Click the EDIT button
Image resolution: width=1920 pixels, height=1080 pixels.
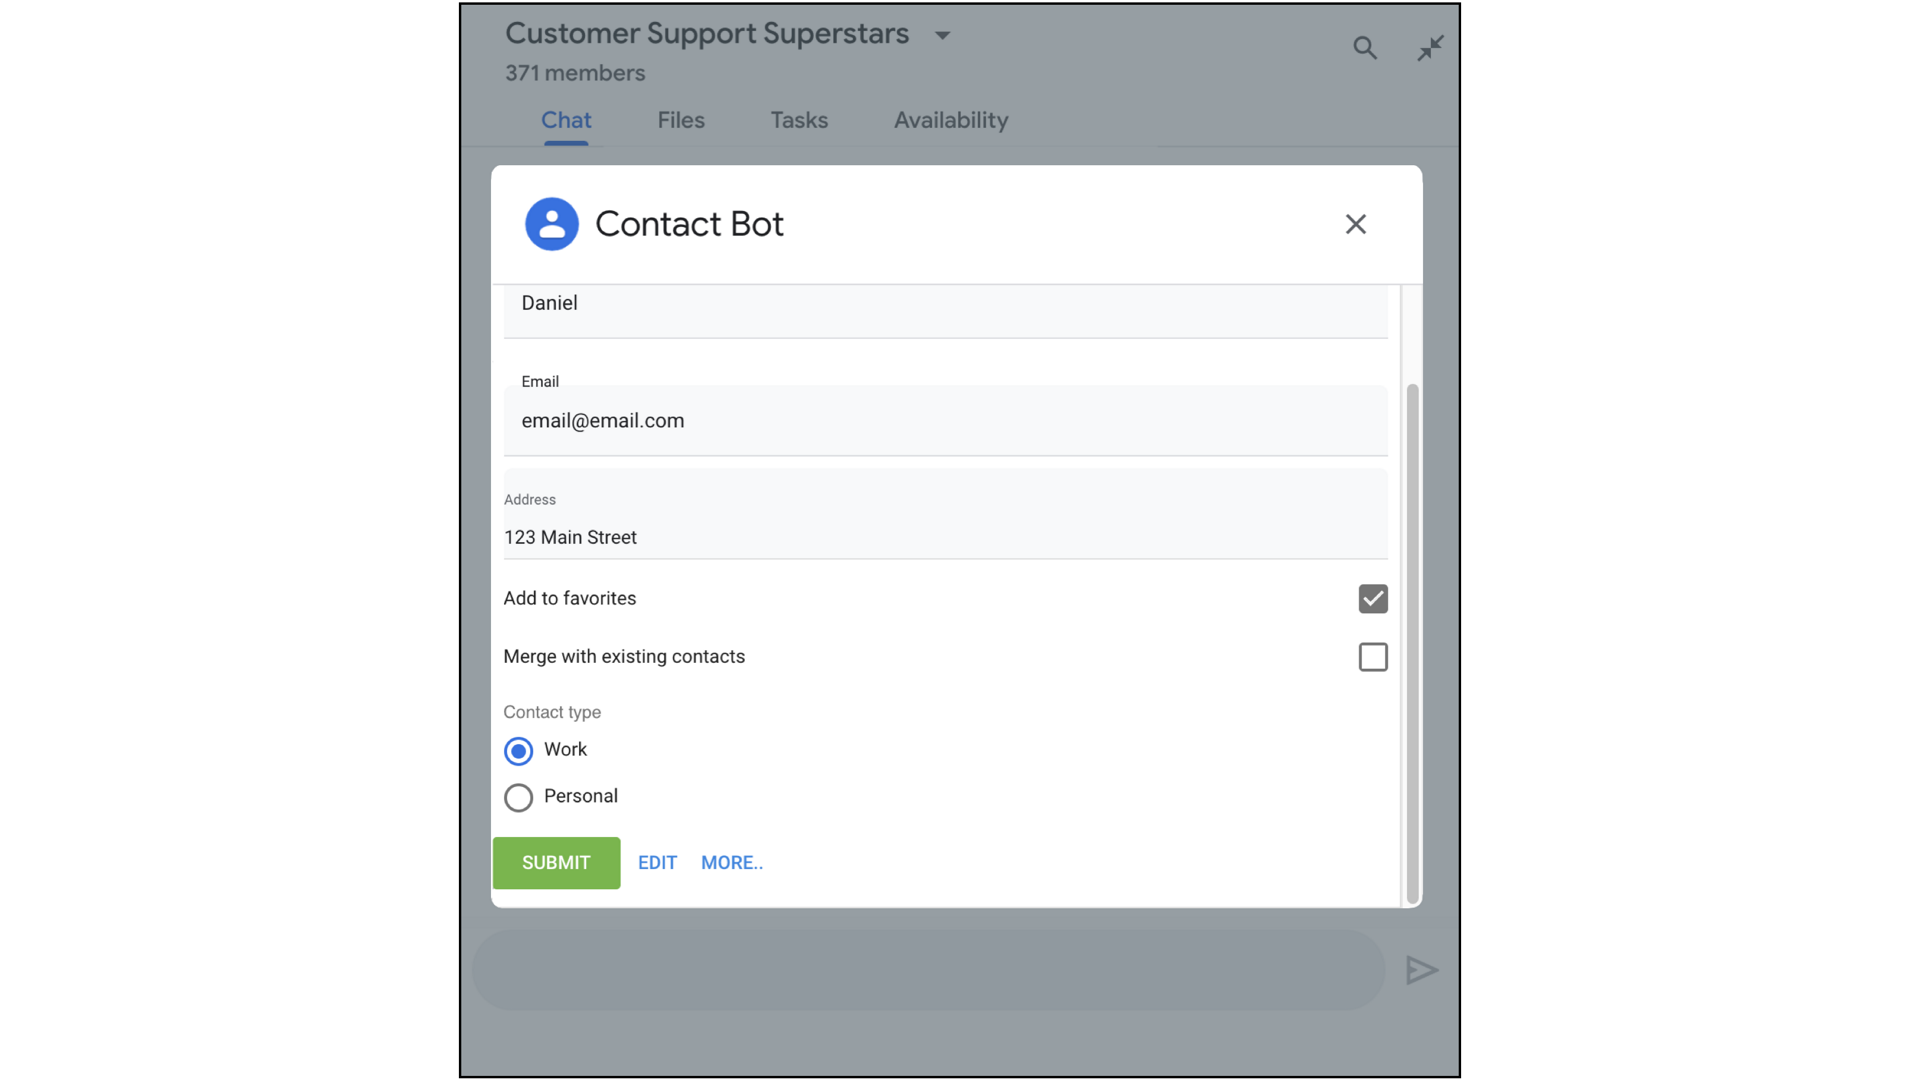657,862
